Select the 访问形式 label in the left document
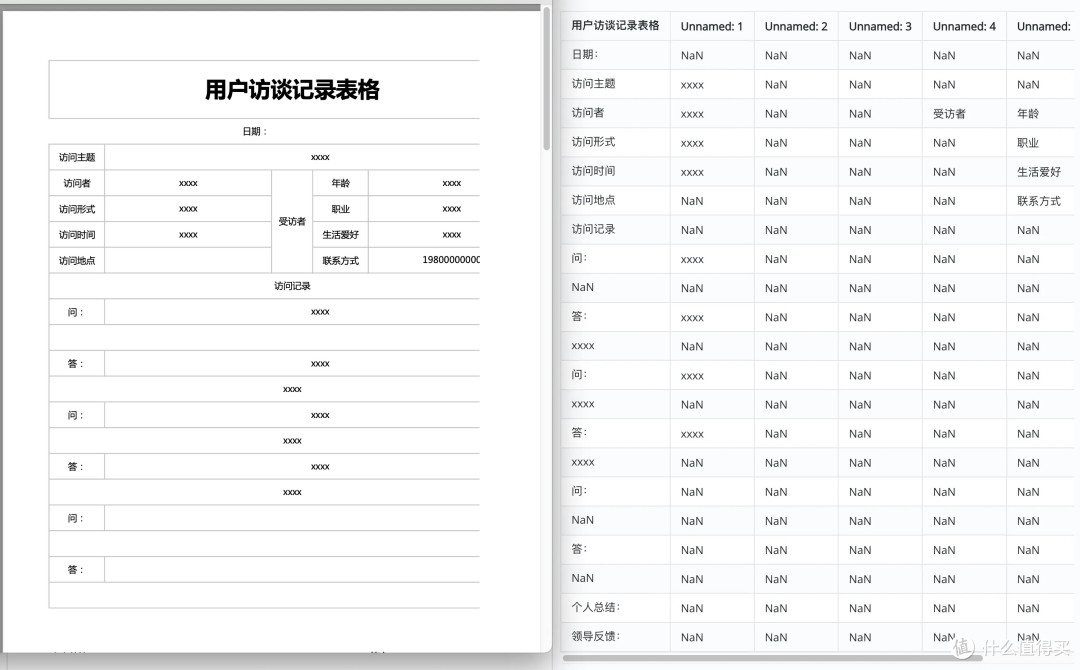The width and height of the screenshot is (1080, 670). [x=76, y=209]
